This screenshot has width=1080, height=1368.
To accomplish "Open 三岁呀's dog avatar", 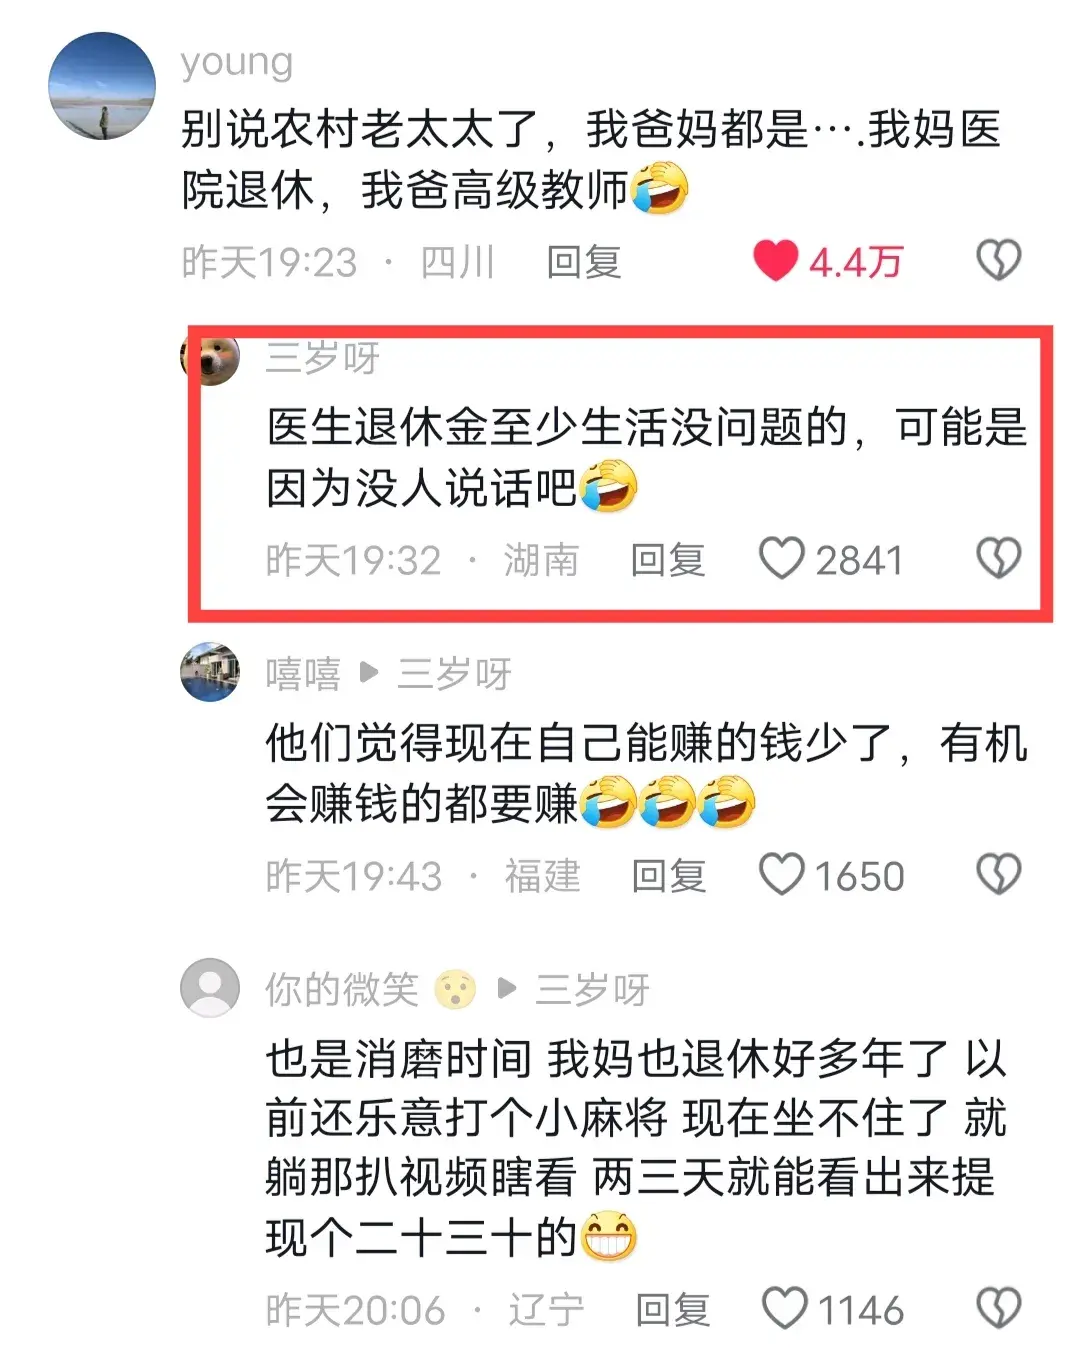I will (x=212, y=359).
